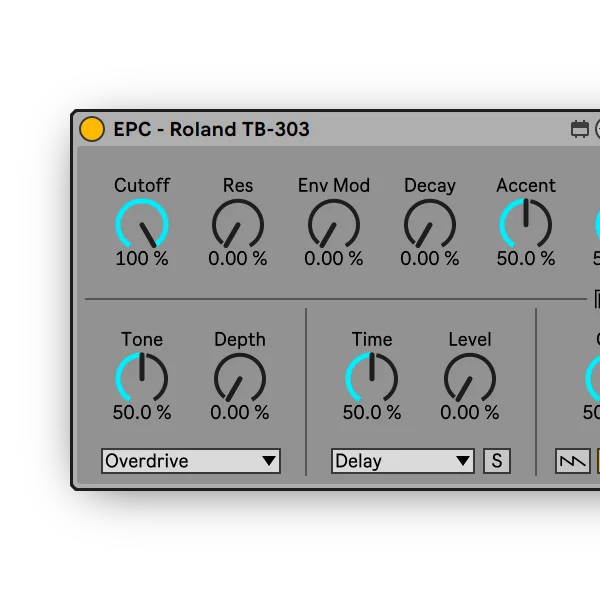Click the Level knob
Image resolution: width=600 pixels, height=600 pixels.
point(470,378)
